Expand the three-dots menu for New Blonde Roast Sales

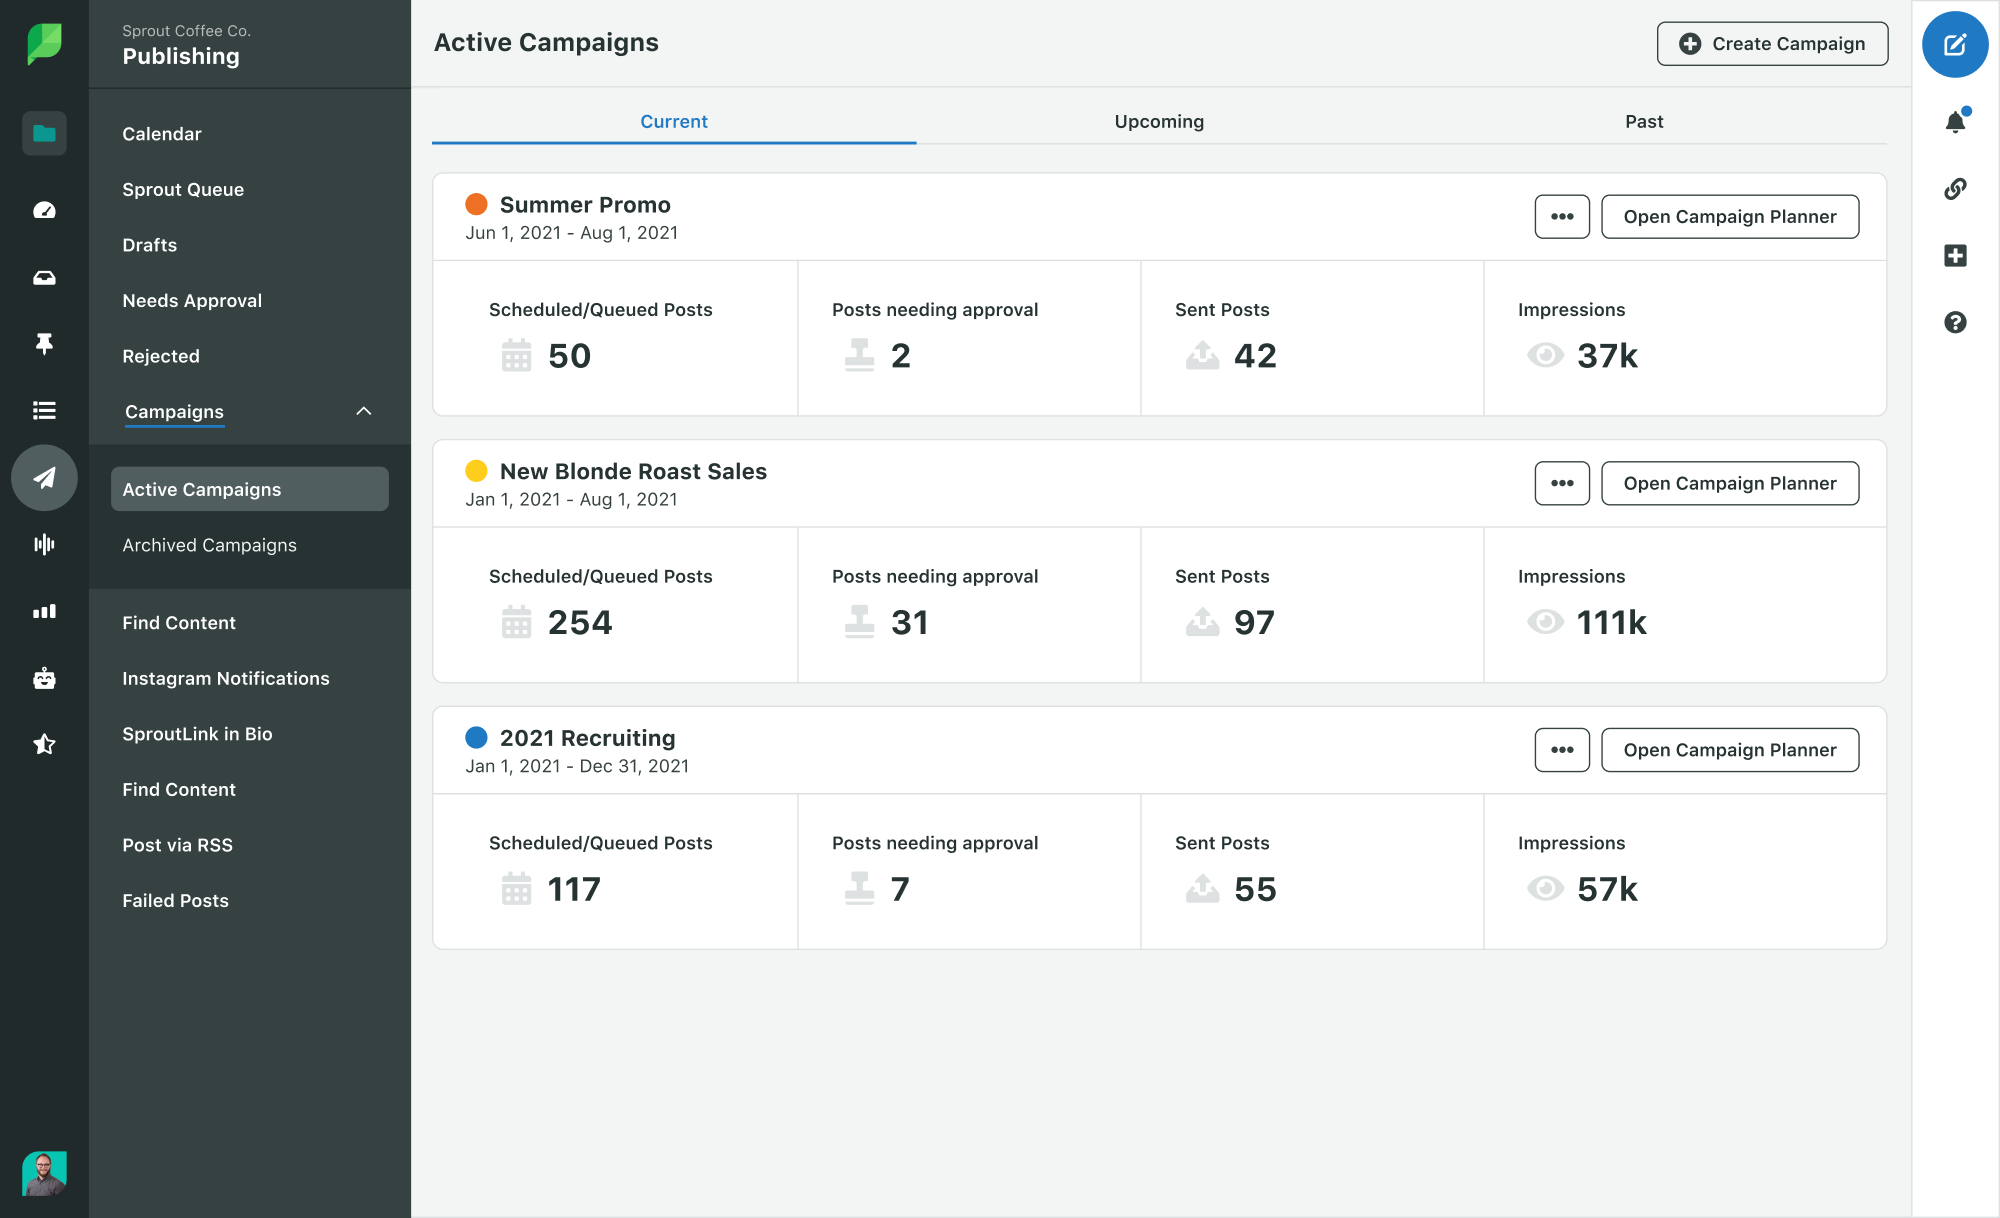1561,483
